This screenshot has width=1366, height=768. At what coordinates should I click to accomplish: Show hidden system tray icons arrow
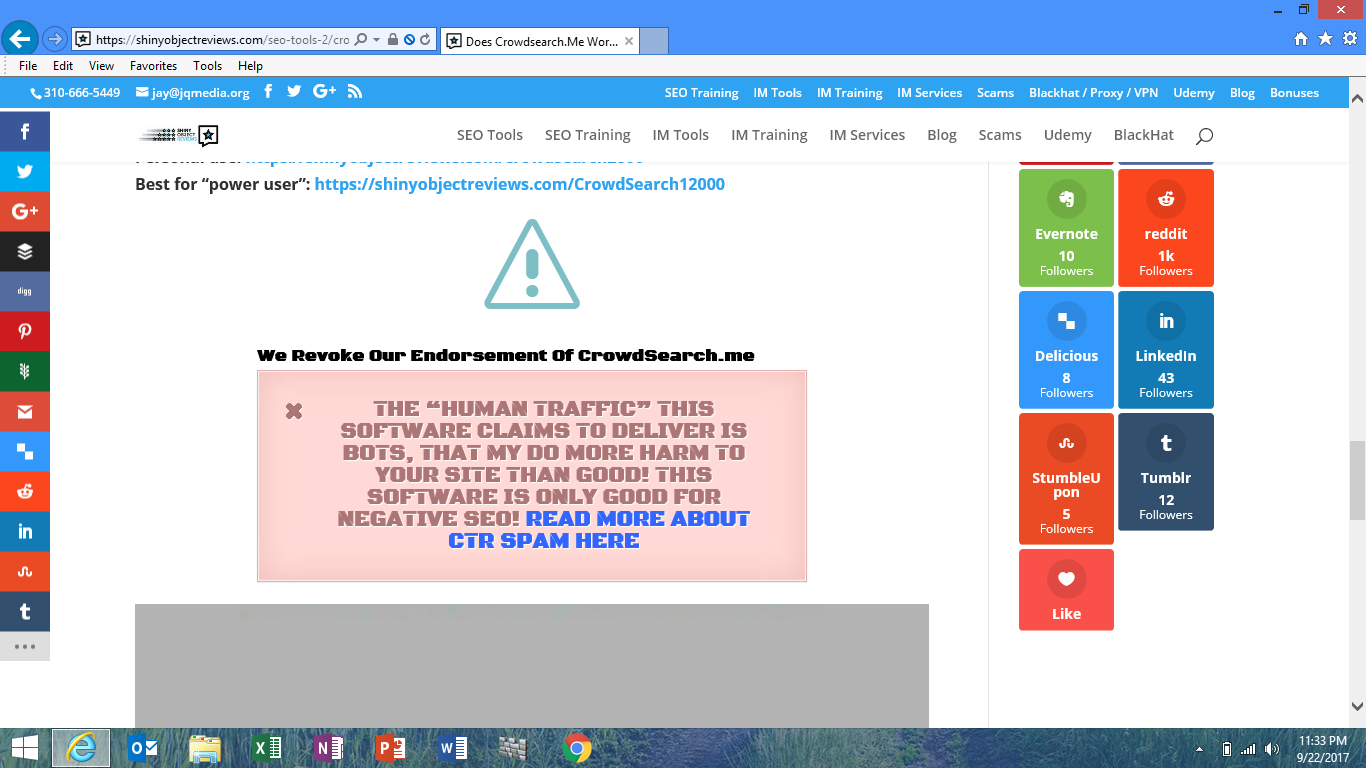(1200, 749)
